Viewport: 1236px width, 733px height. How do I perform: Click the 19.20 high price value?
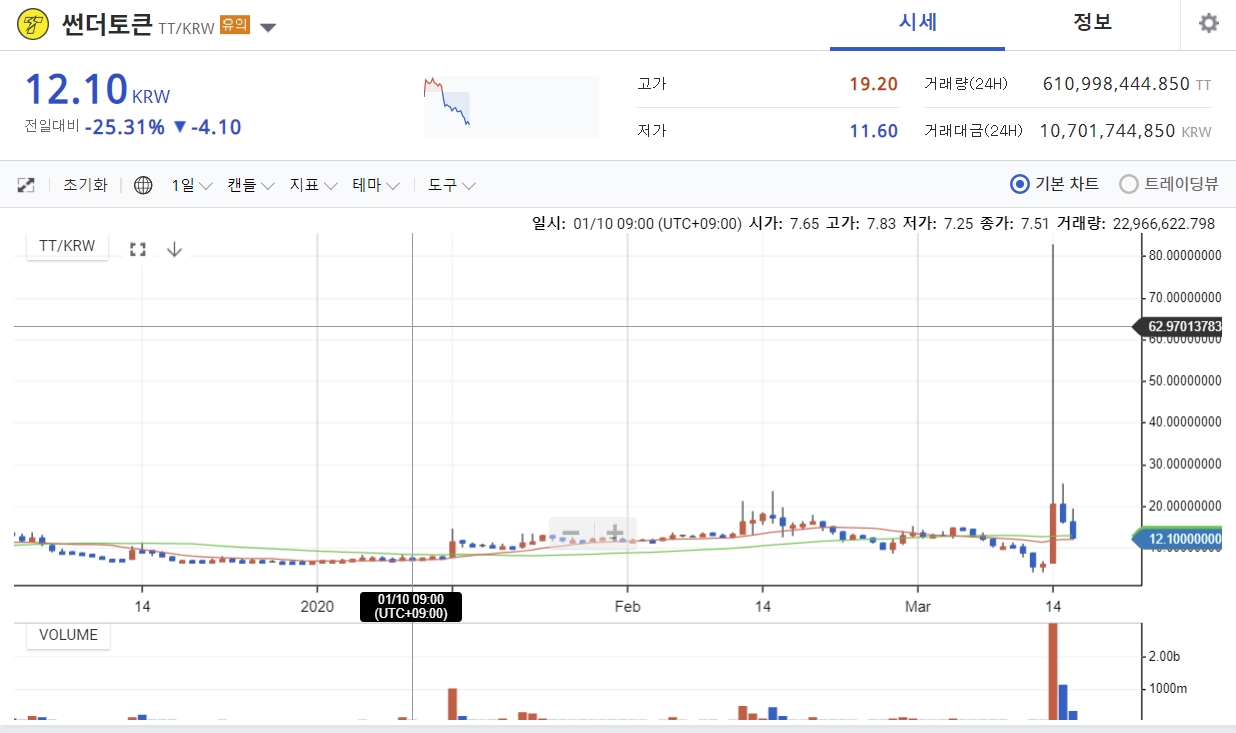[x=873, y=84]
